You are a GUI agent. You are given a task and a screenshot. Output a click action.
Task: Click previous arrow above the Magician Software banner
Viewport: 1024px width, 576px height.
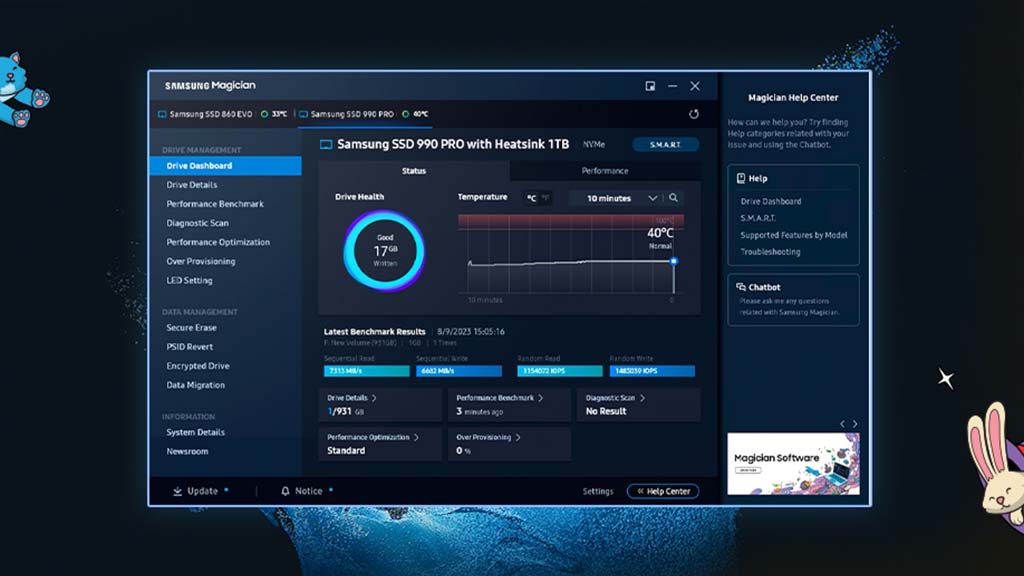point(842,424)
